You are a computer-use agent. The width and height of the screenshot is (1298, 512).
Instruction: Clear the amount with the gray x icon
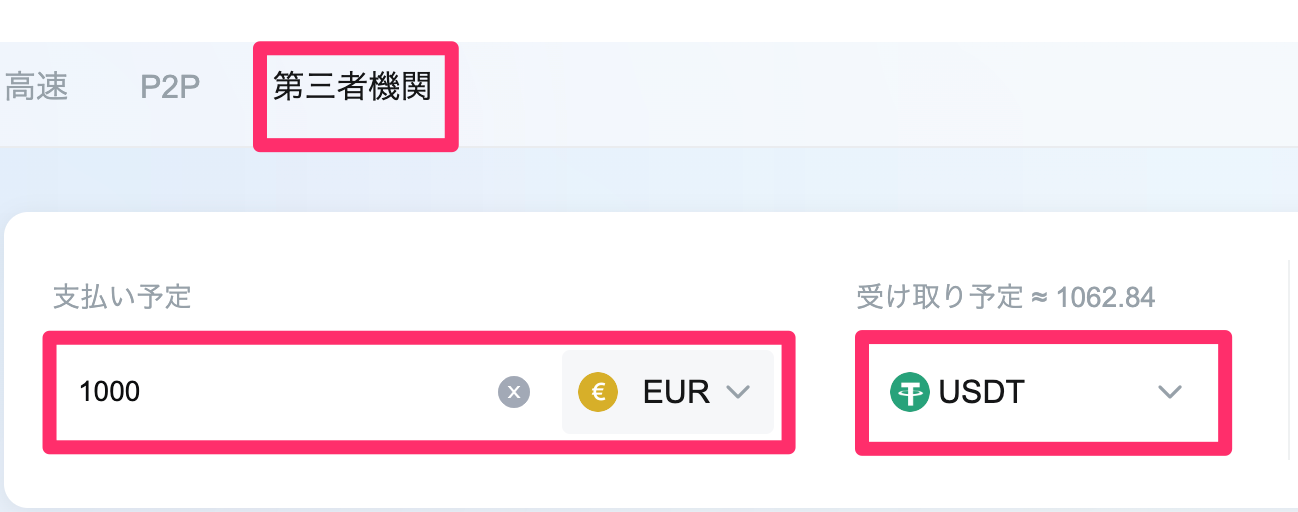[514, 392]
